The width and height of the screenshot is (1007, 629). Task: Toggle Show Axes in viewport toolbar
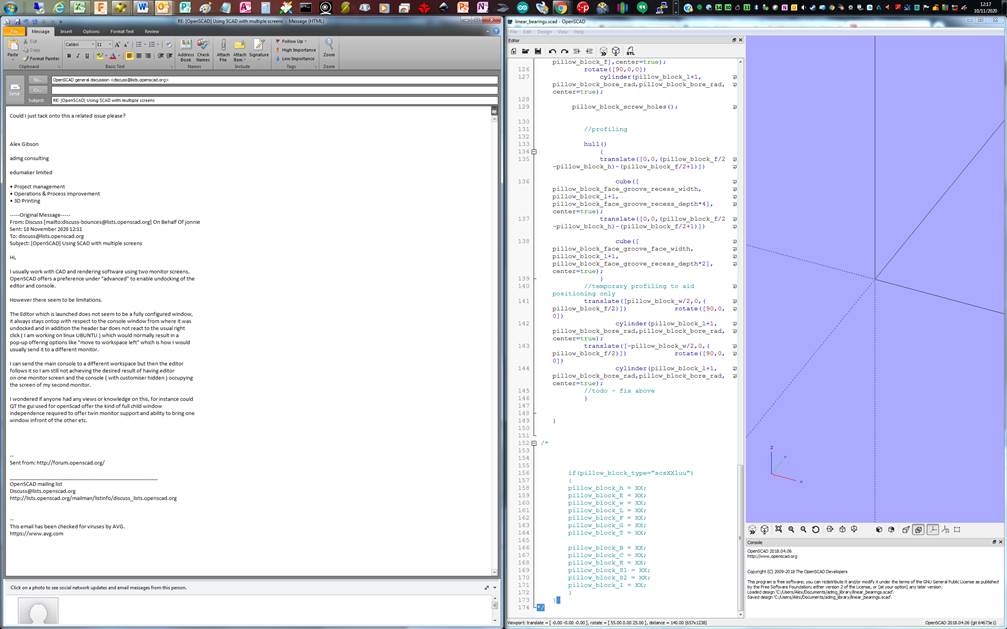(x=932, y=530)
